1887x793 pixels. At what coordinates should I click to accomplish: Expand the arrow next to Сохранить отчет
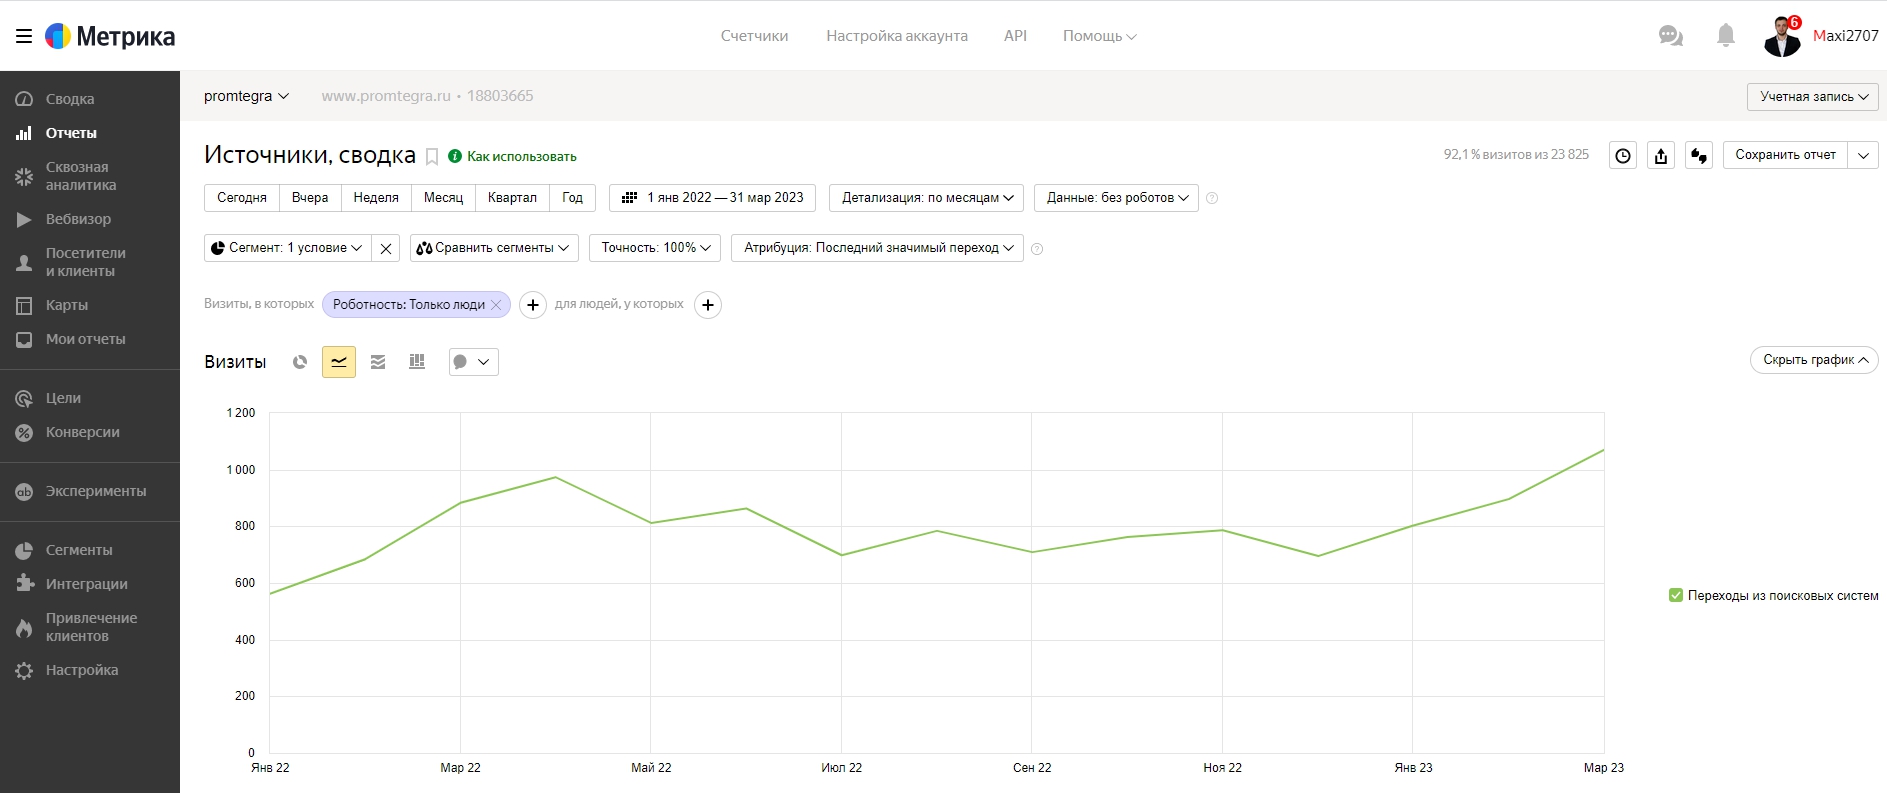tap(1864, 155)
